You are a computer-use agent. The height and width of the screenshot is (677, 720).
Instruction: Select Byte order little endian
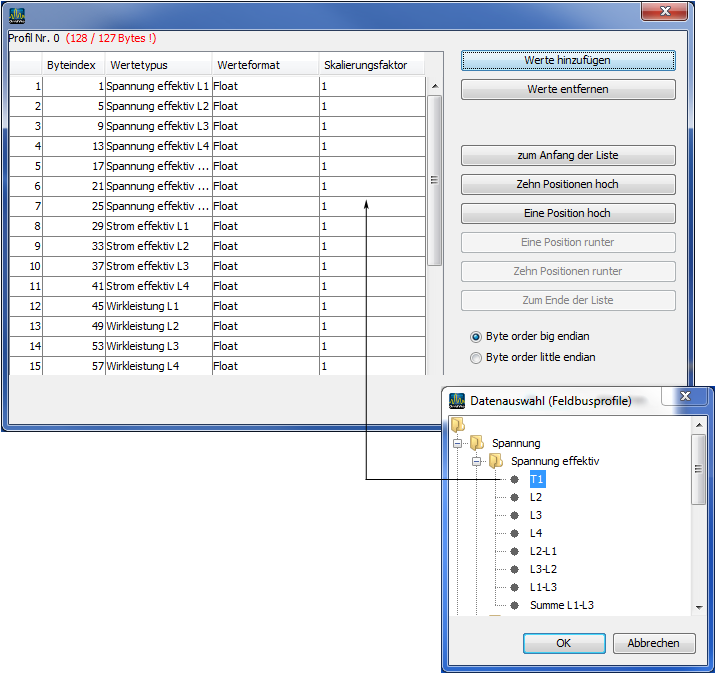click(x=476, y=357)
